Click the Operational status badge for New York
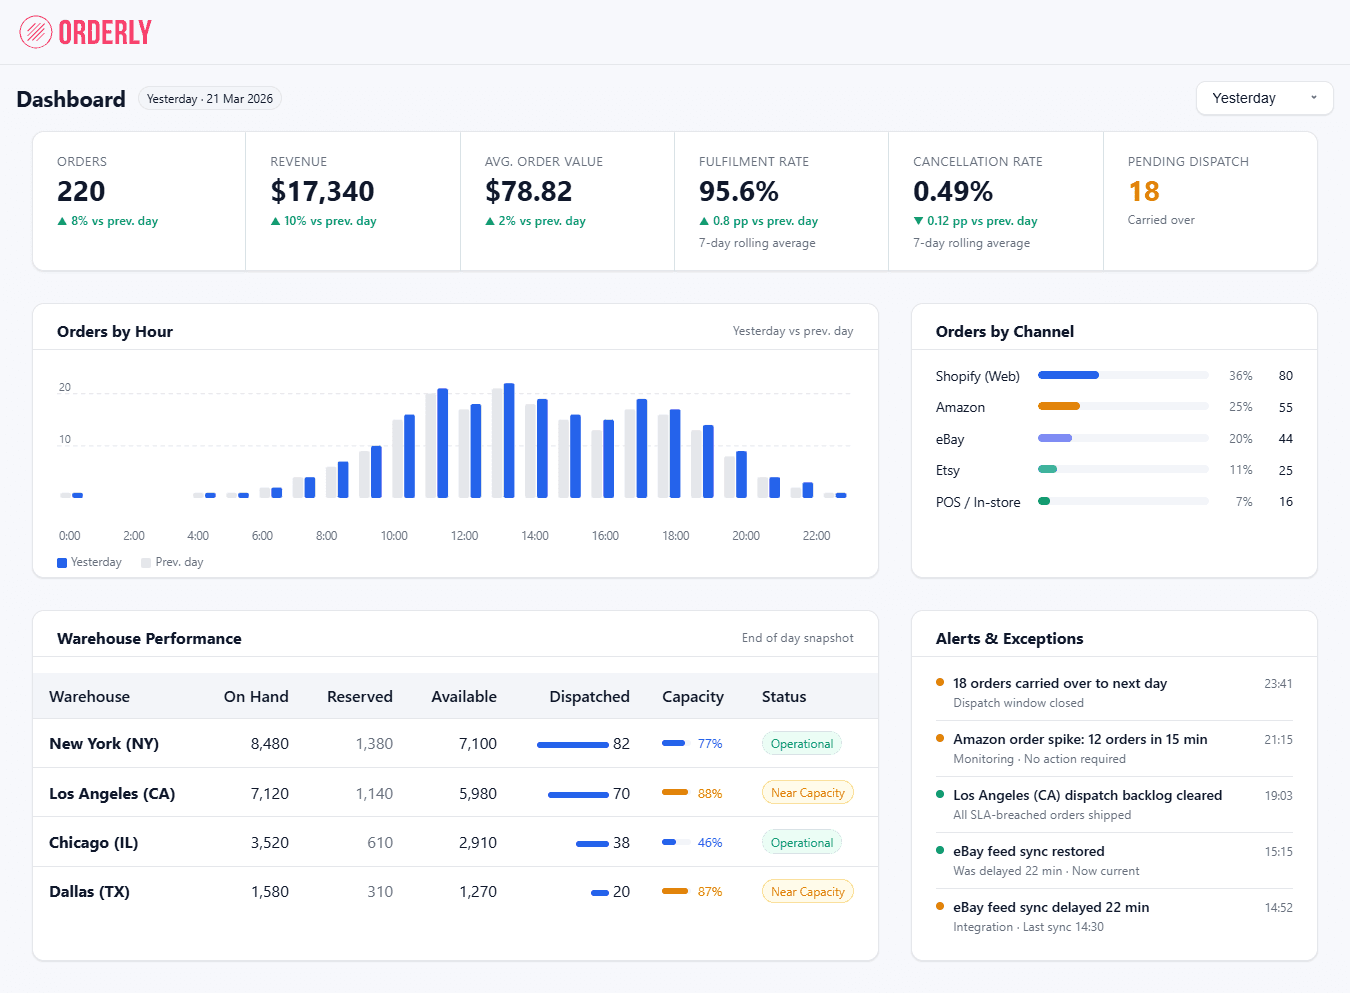 click(x=802, y=744)
